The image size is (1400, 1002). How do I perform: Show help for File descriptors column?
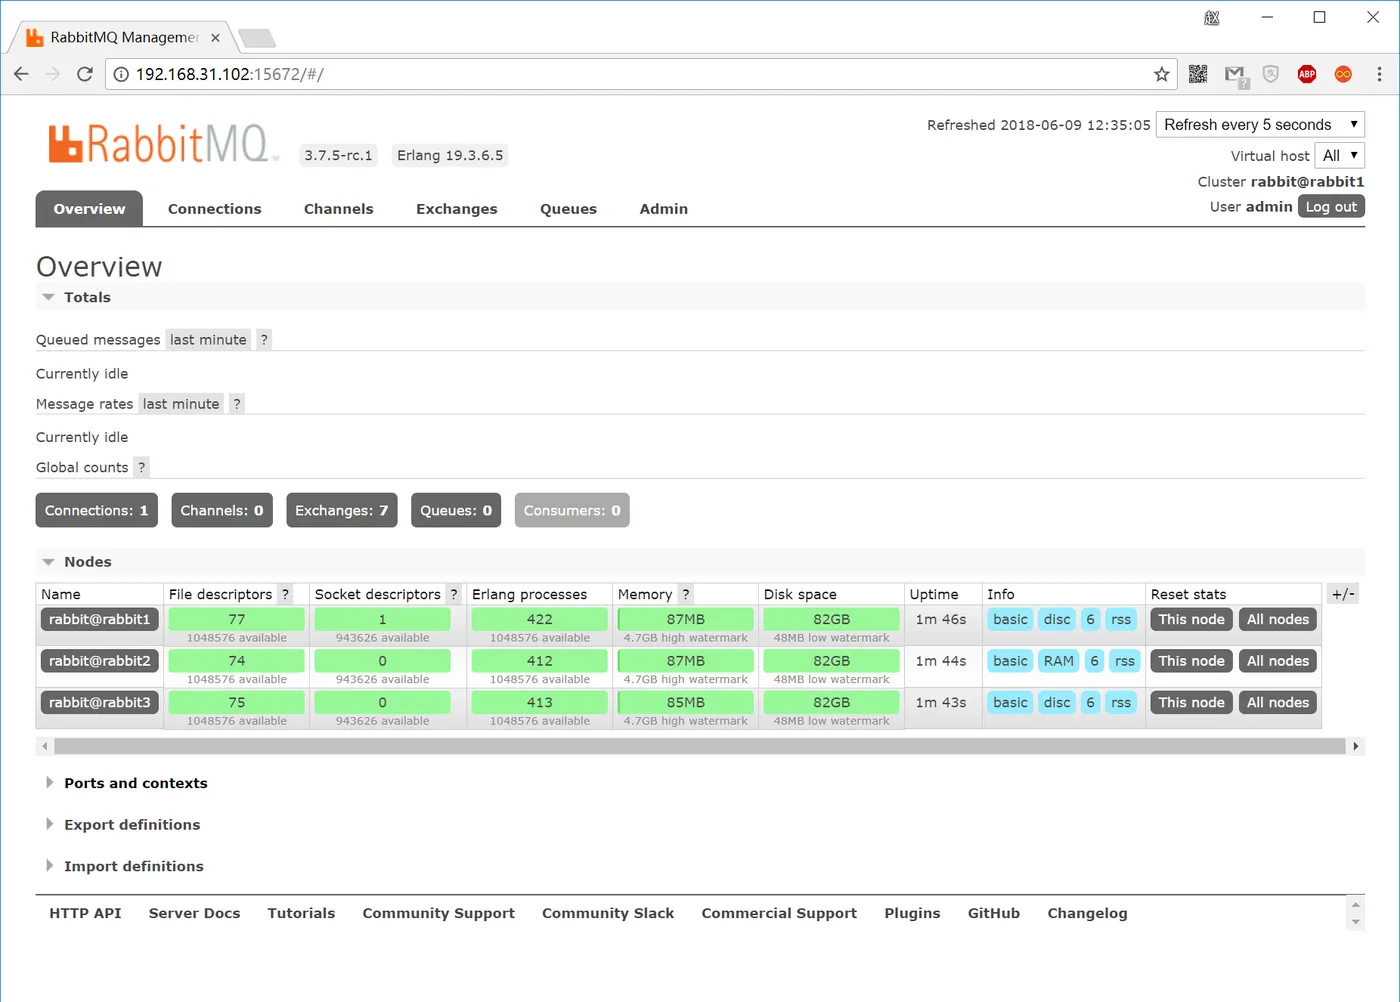point(285,594)
